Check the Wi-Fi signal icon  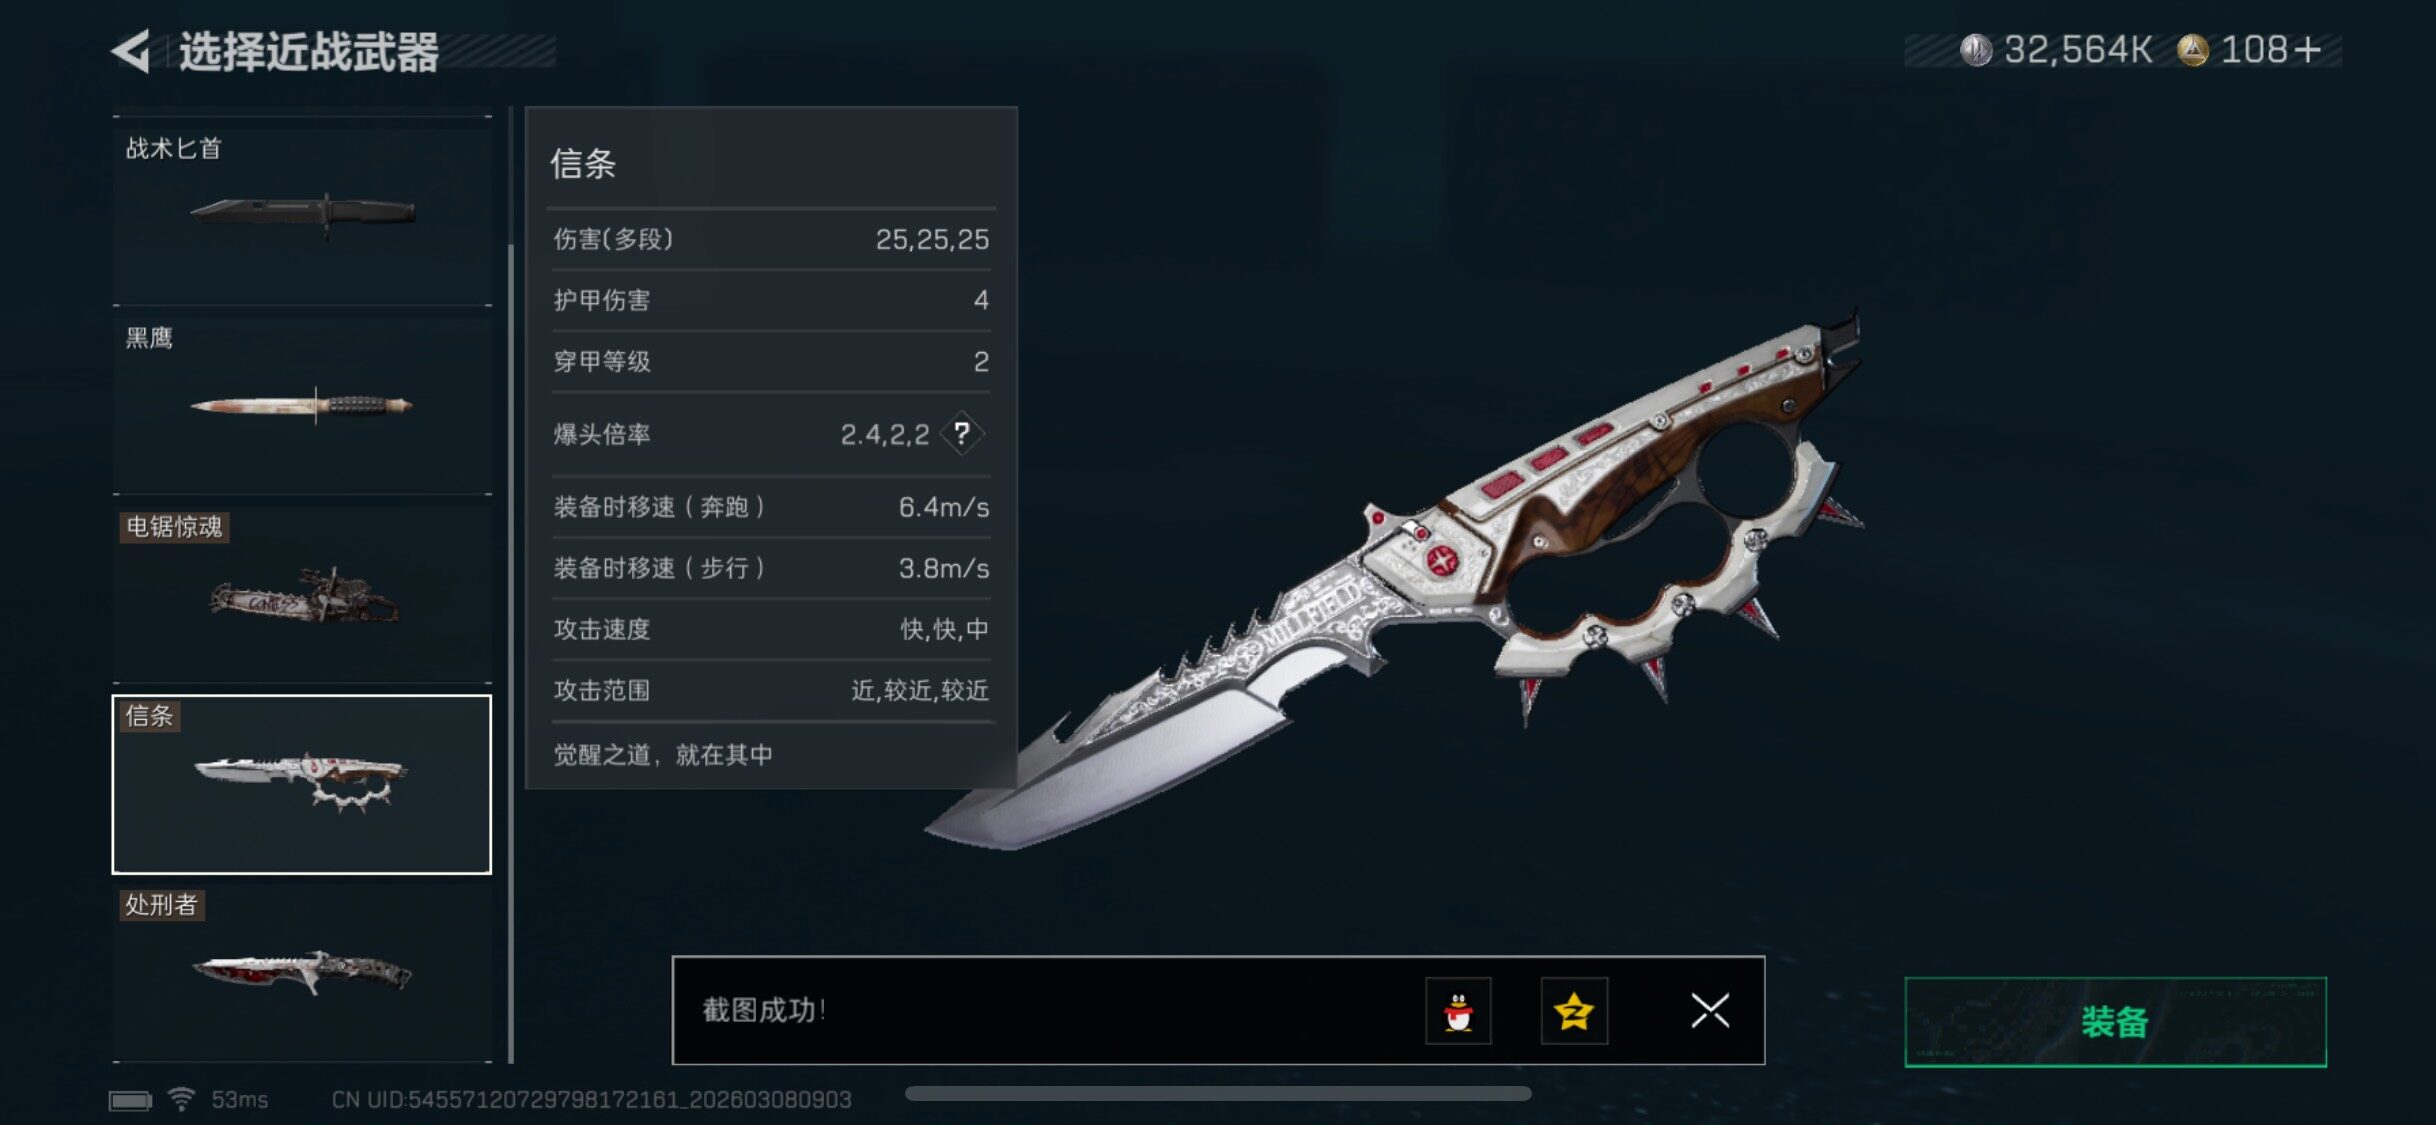click(181, 1099)
